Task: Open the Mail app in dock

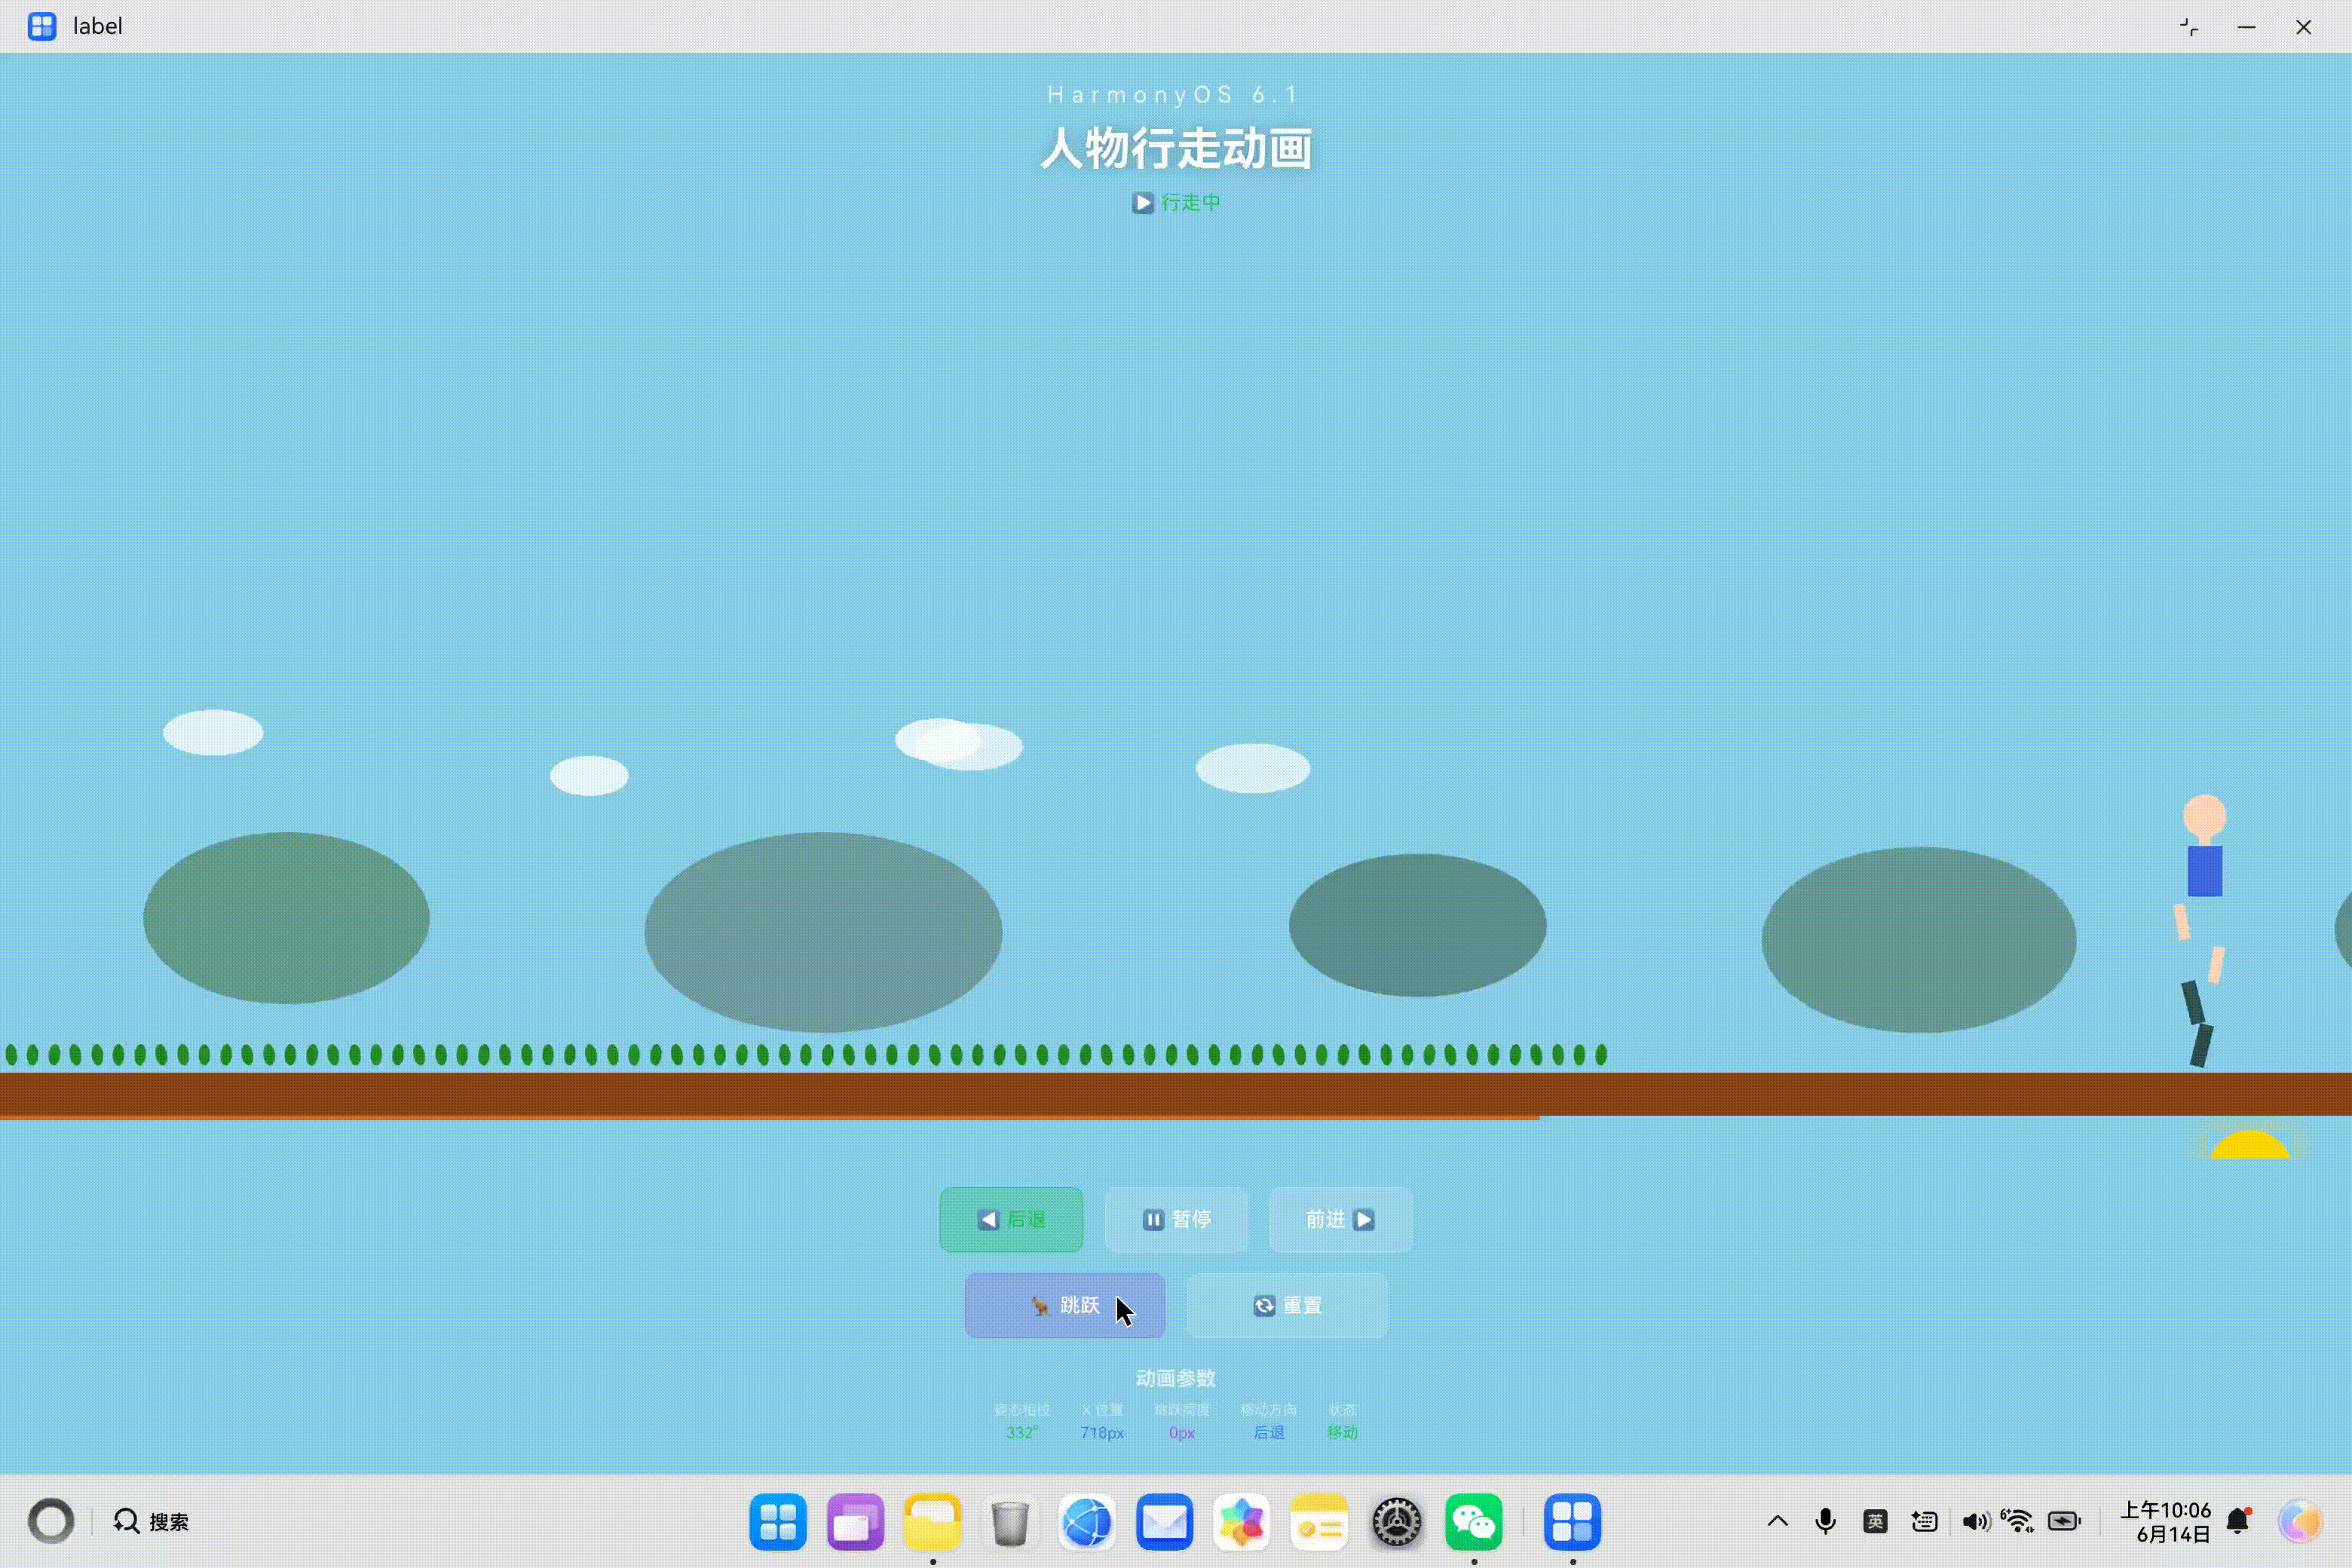Action: (x=1165, y=1522)
